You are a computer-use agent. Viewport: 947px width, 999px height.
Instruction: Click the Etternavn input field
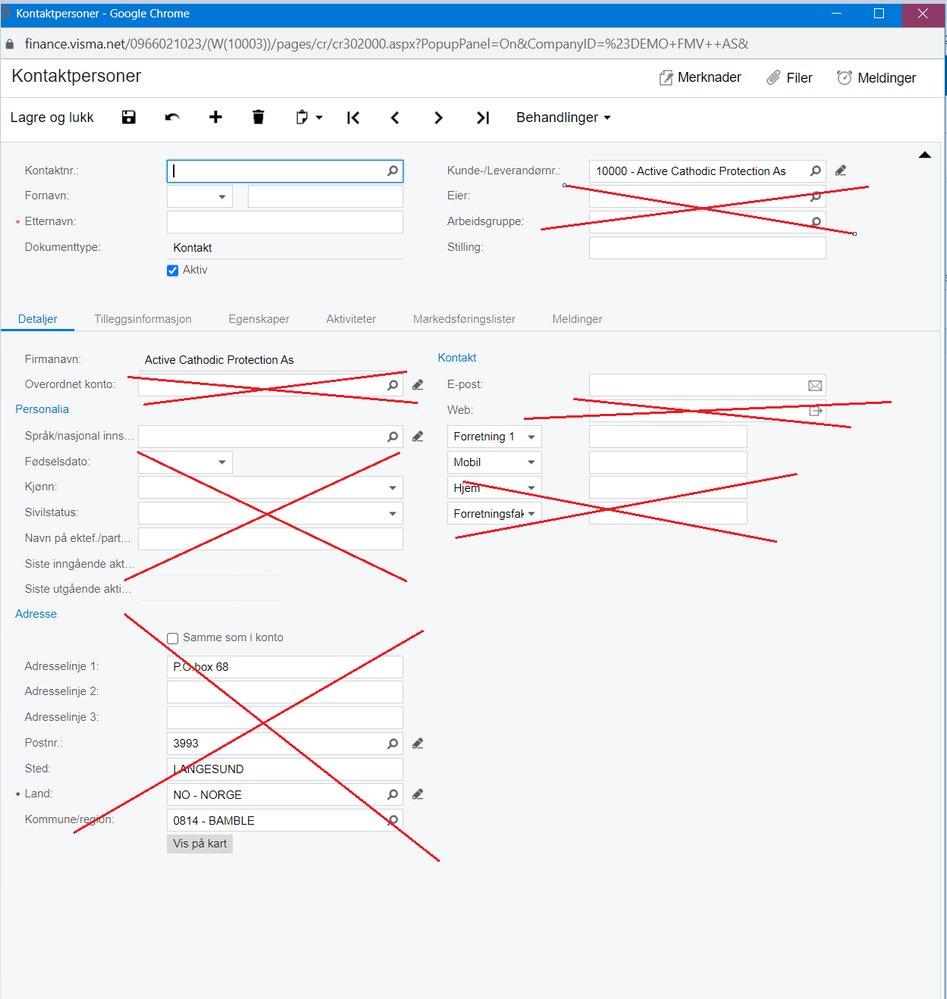(285, 222)
